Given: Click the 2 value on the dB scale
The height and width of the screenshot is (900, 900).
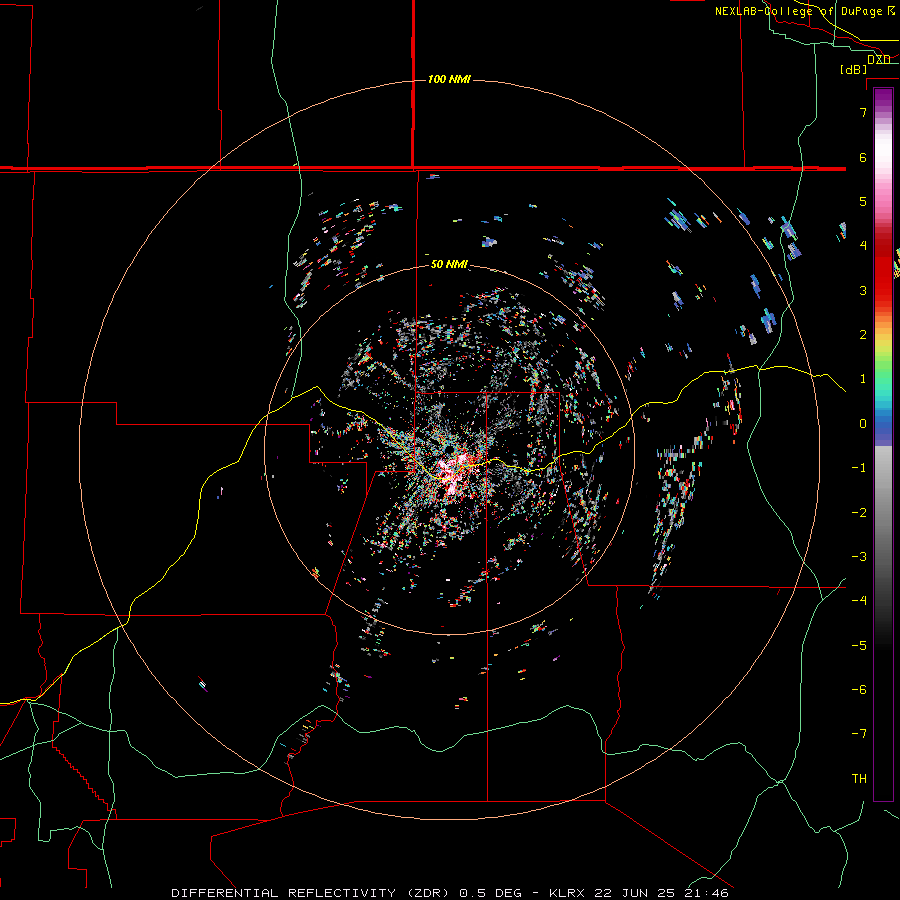Looking at the screenshot, I should click(863, 335).
